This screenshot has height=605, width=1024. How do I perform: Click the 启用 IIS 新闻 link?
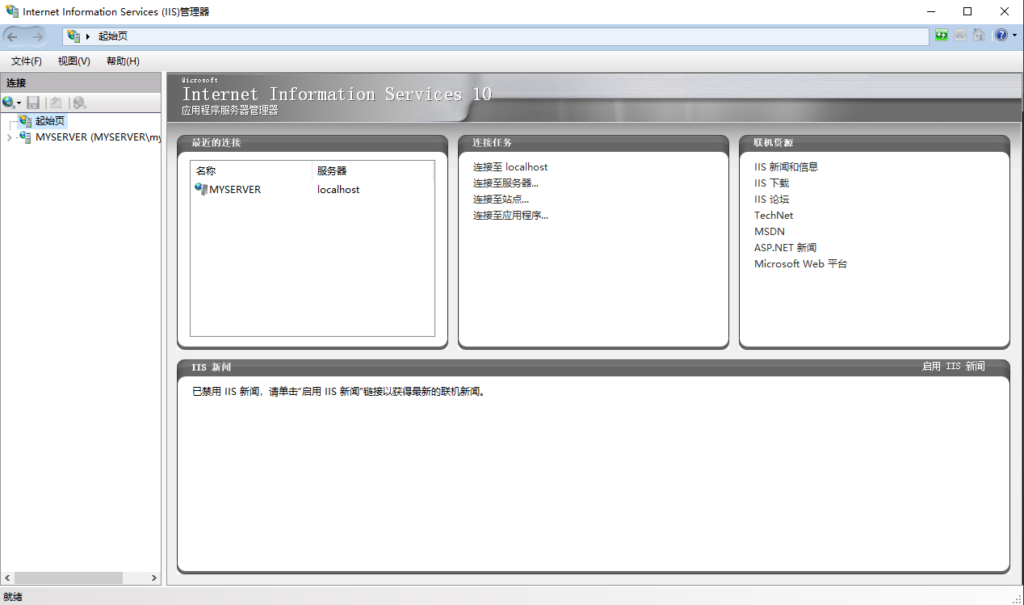pos(953,367)
